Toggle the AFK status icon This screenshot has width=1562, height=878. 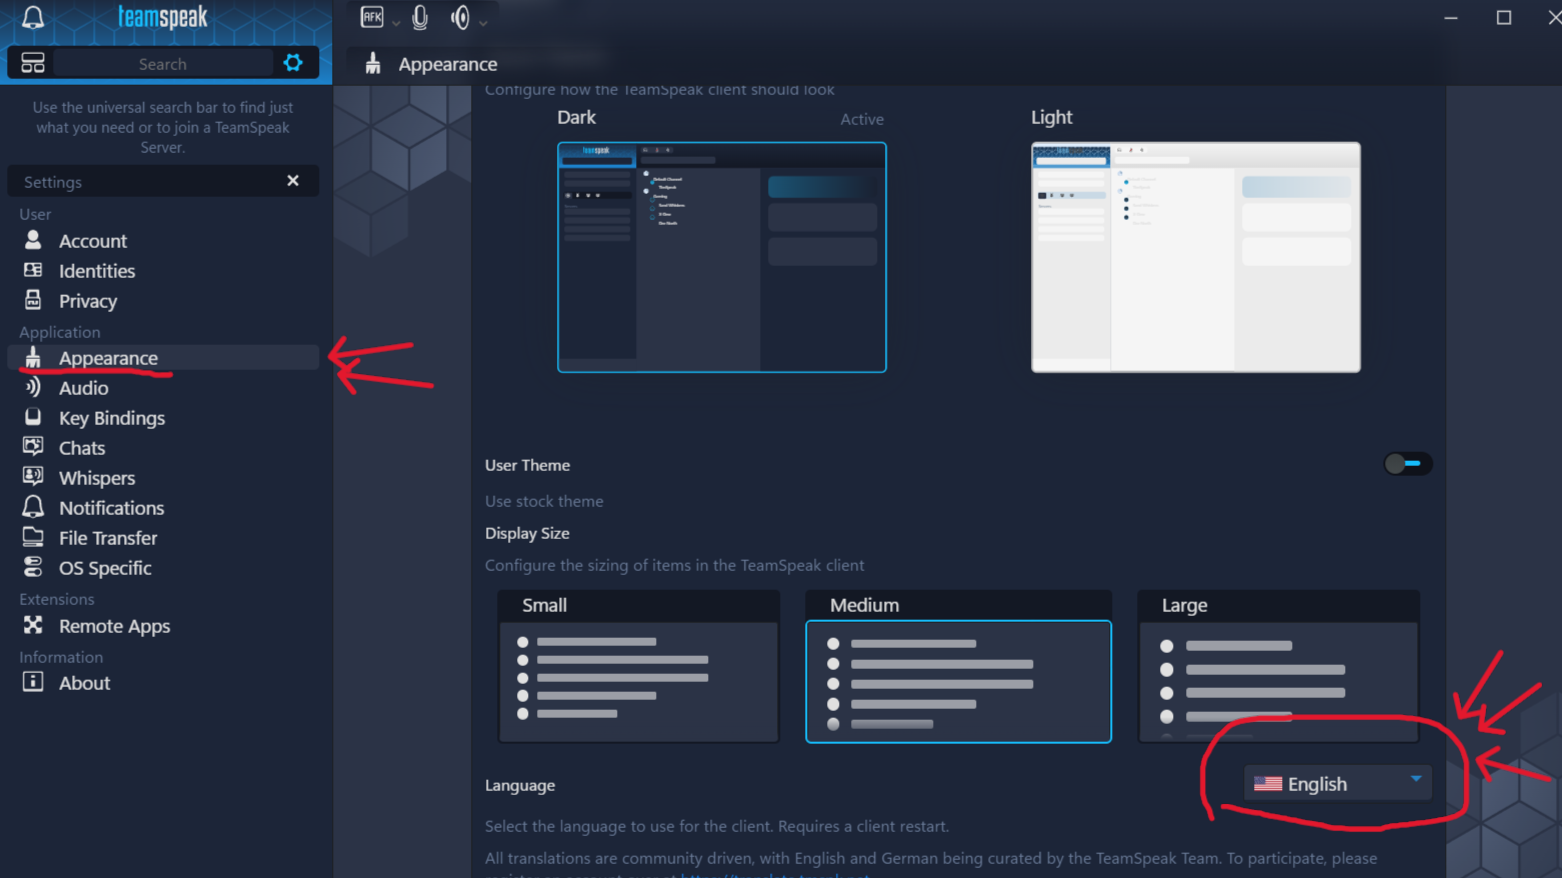pos(372,17)
